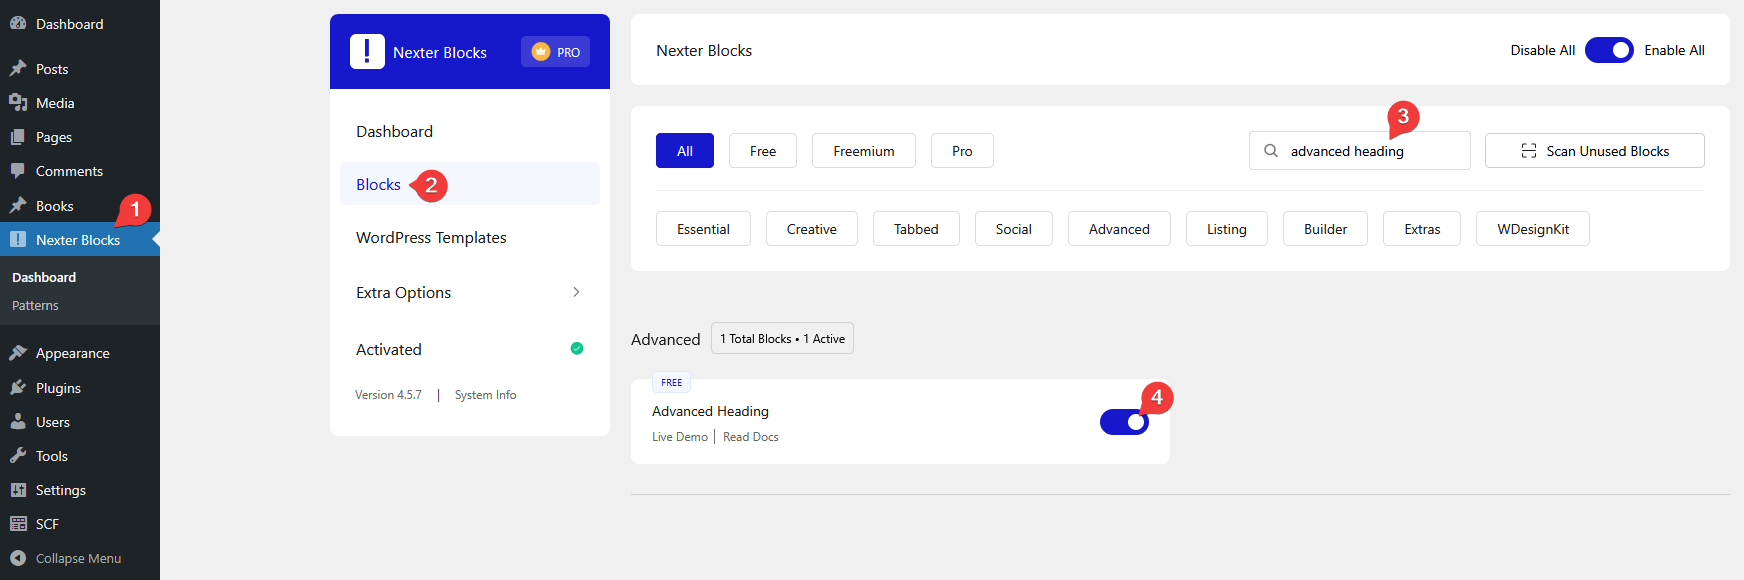This screenshot has width=1744, height=580.
Task: Click the Appearance brush icon
Action: (x=18, y=353)
